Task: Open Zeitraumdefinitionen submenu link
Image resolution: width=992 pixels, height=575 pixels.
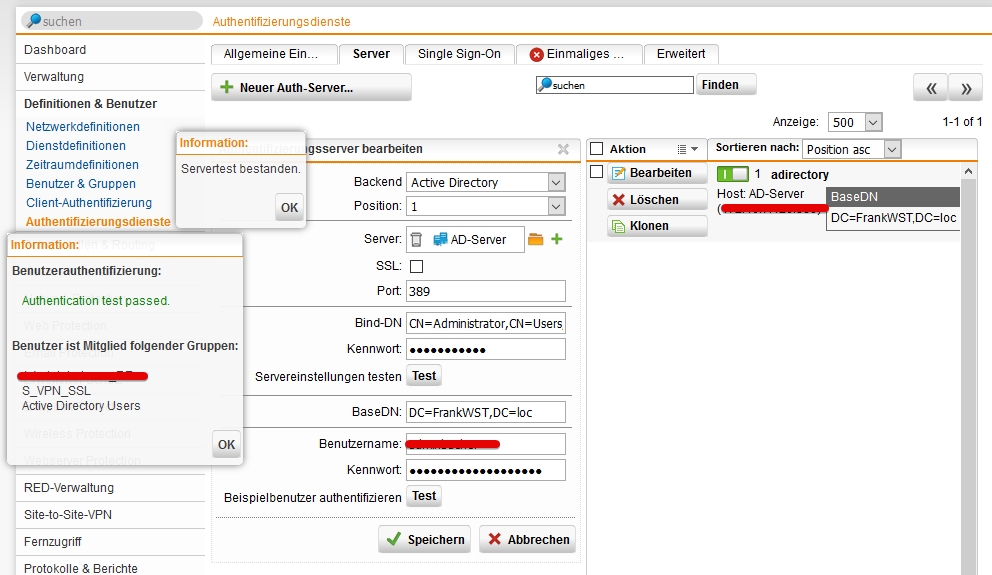Action: click(82, 164)
